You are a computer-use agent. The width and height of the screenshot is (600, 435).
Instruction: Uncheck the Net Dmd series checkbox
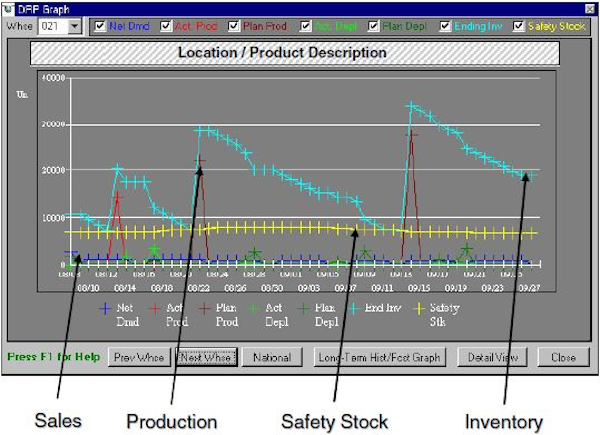point(100,25)
